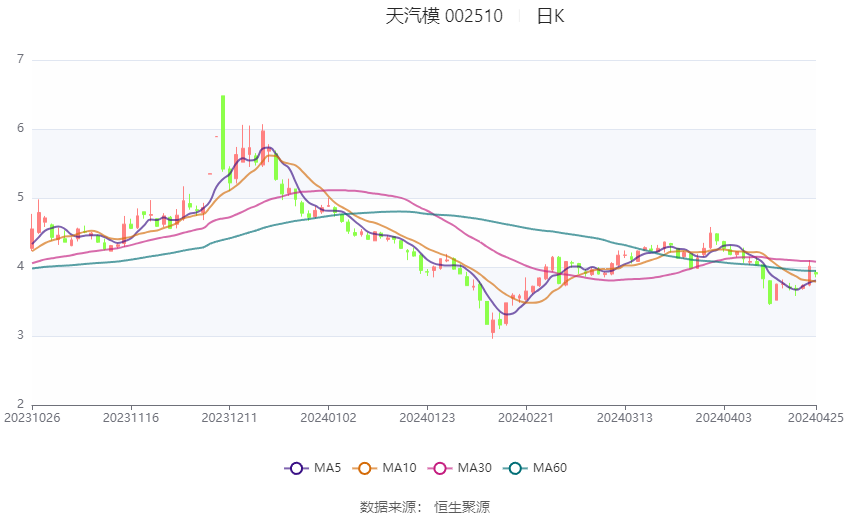This screenshot has height=517, width=850.
Task: Toggle the MA5 legend series
Action: coord(313,468)
